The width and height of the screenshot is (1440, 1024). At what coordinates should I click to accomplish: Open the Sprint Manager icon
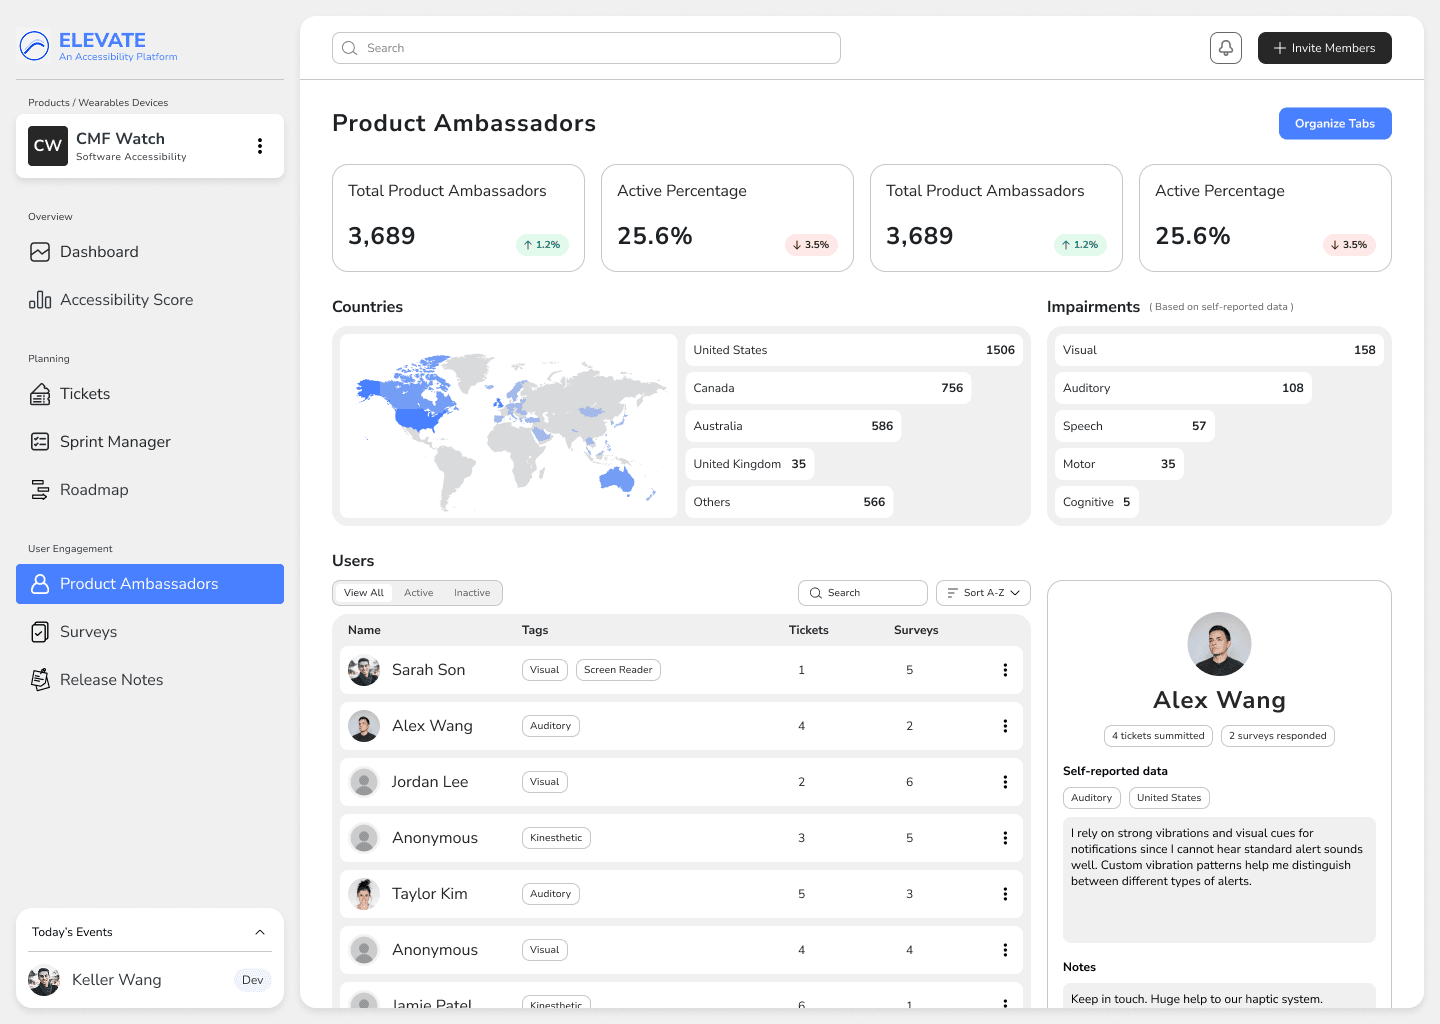(40, 441)
